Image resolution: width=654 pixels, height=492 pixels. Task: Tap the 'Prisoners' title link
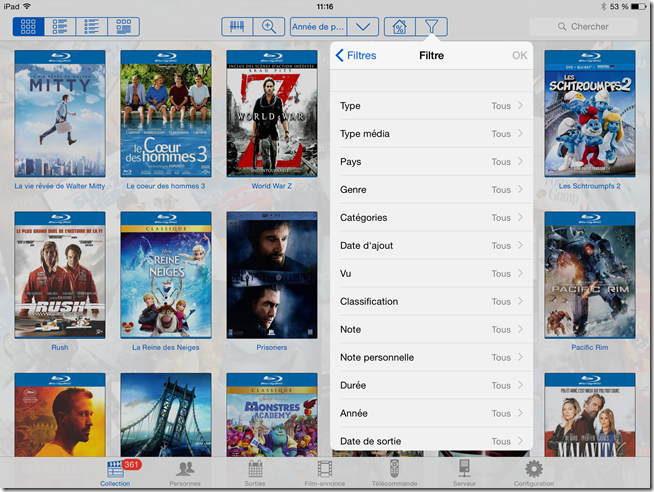pos(272,347)
